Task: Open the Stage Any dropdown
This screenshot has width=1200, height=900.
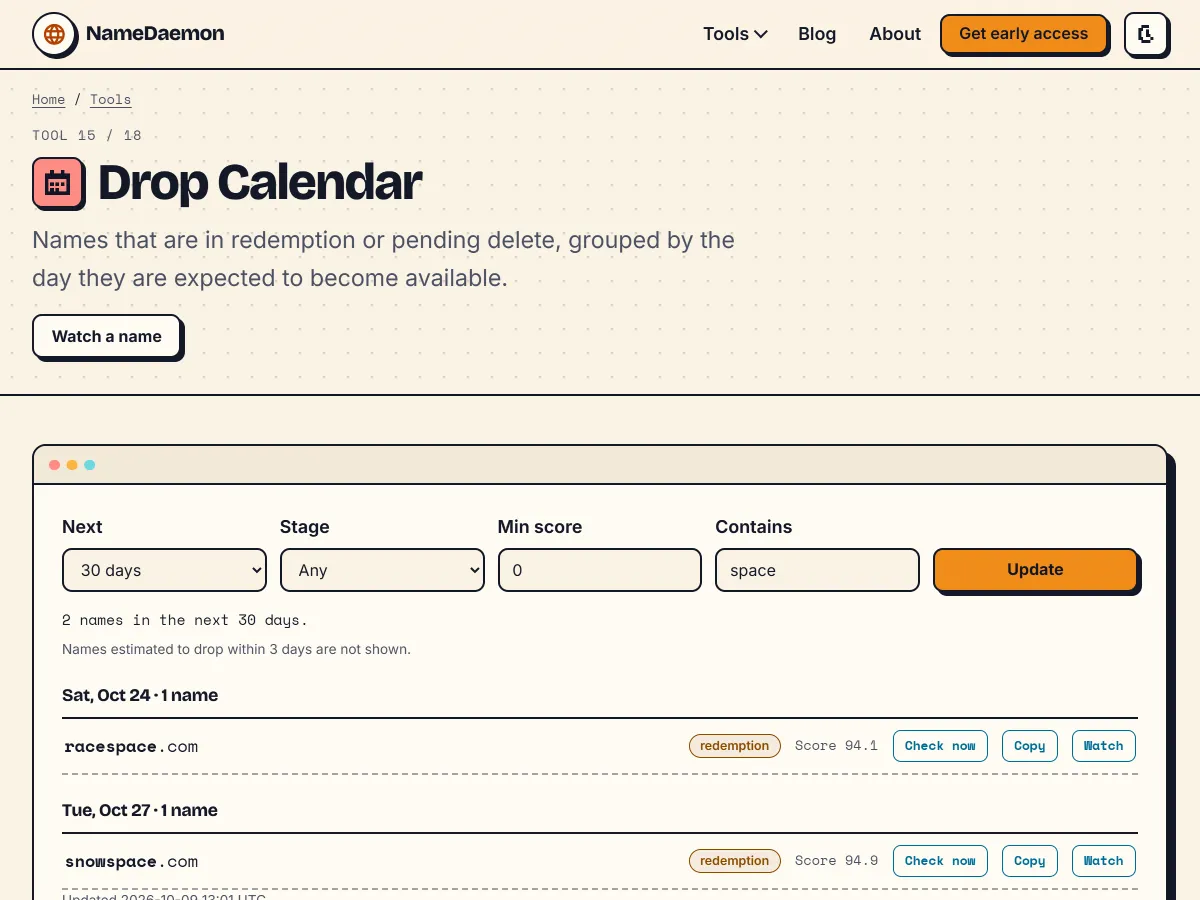Action: point(382,570)
